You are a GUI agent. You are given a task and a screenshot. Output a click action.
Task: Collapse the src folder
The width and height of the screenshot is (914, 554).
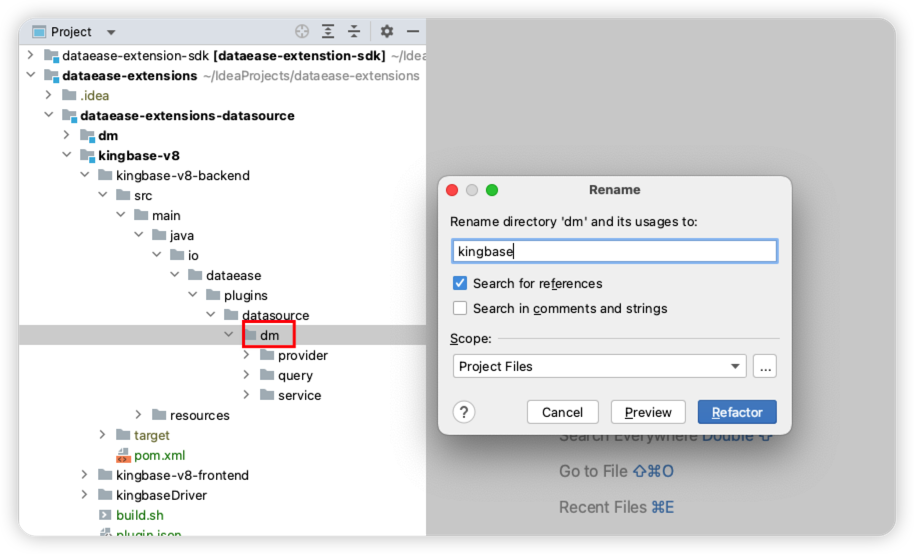[x=103, y=195]
